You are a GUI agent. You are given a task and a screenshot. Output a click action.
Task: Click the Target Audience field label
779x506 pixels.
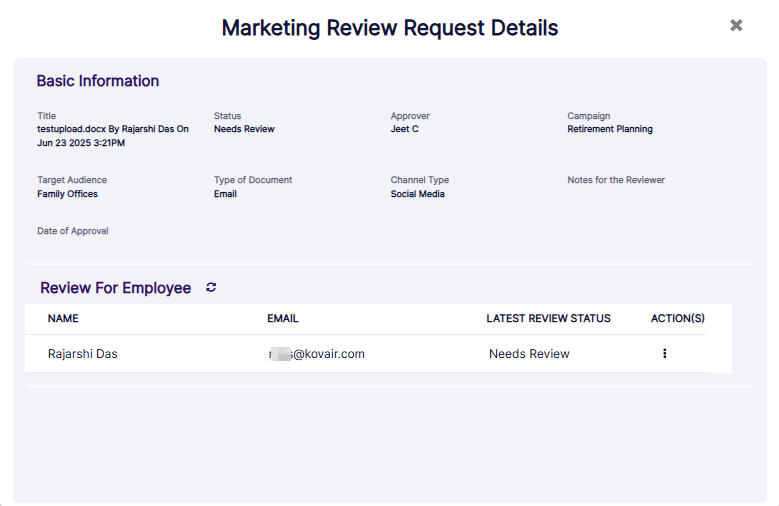72,180
